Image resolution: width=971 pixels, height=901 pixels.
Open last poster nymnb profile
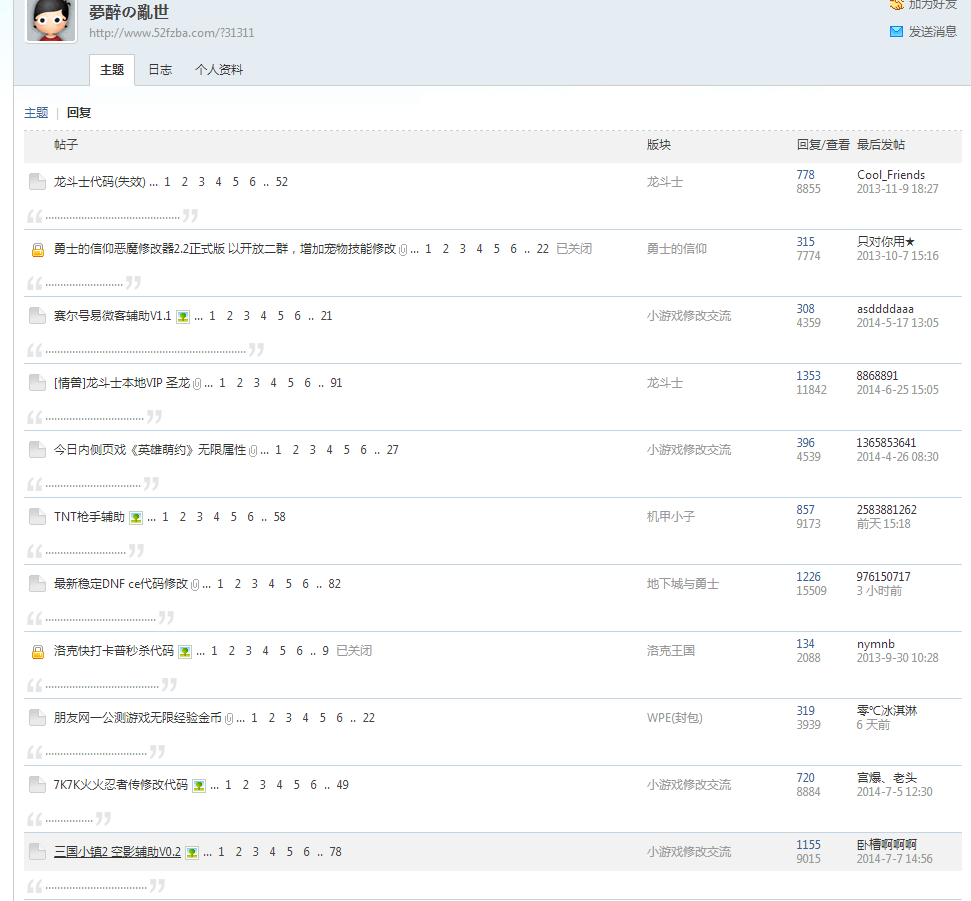click(876, 644)
